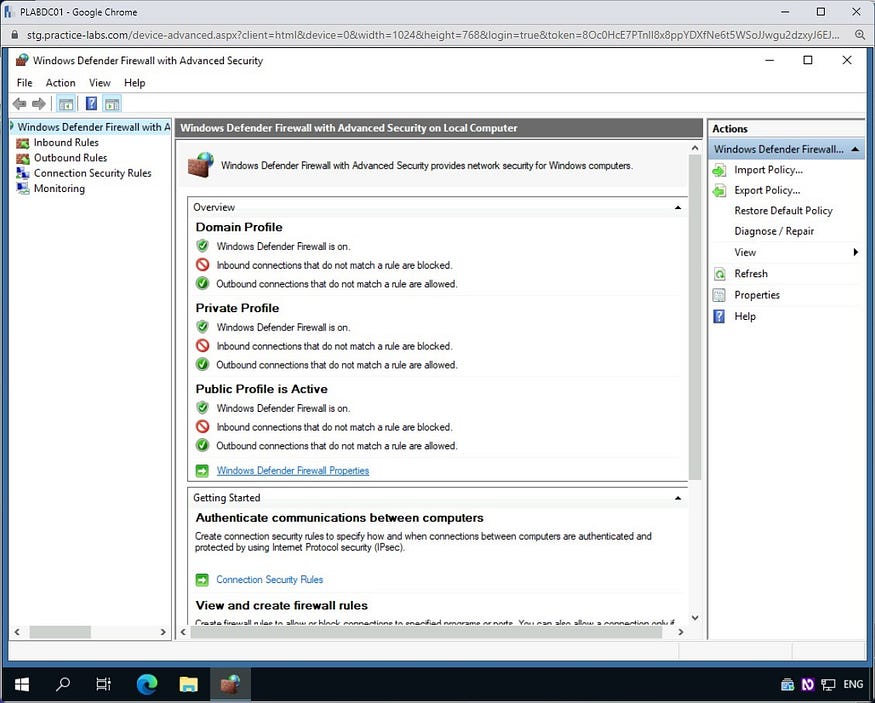This screenshot has height=703, width=875.
Task: Click the tree pane scroll right arrow
Action: (x=163, y=632)
